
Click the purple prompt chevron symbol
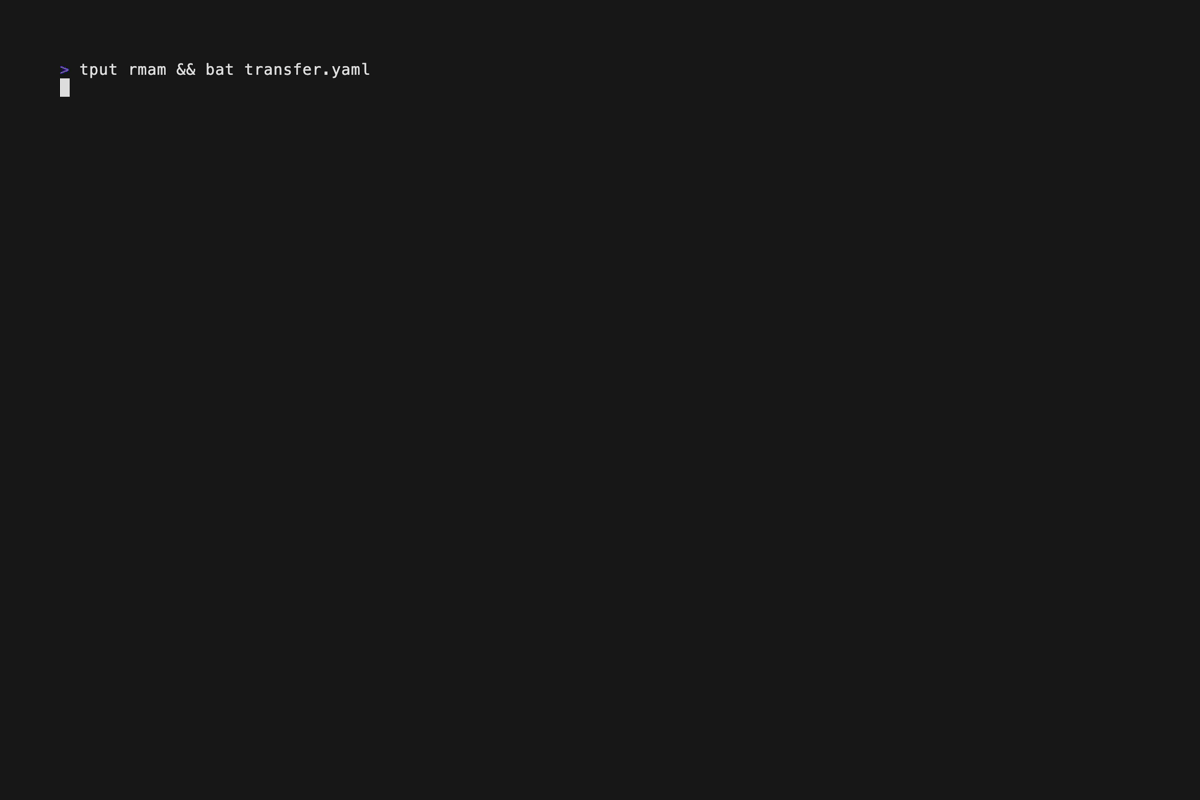pos(64,70)
